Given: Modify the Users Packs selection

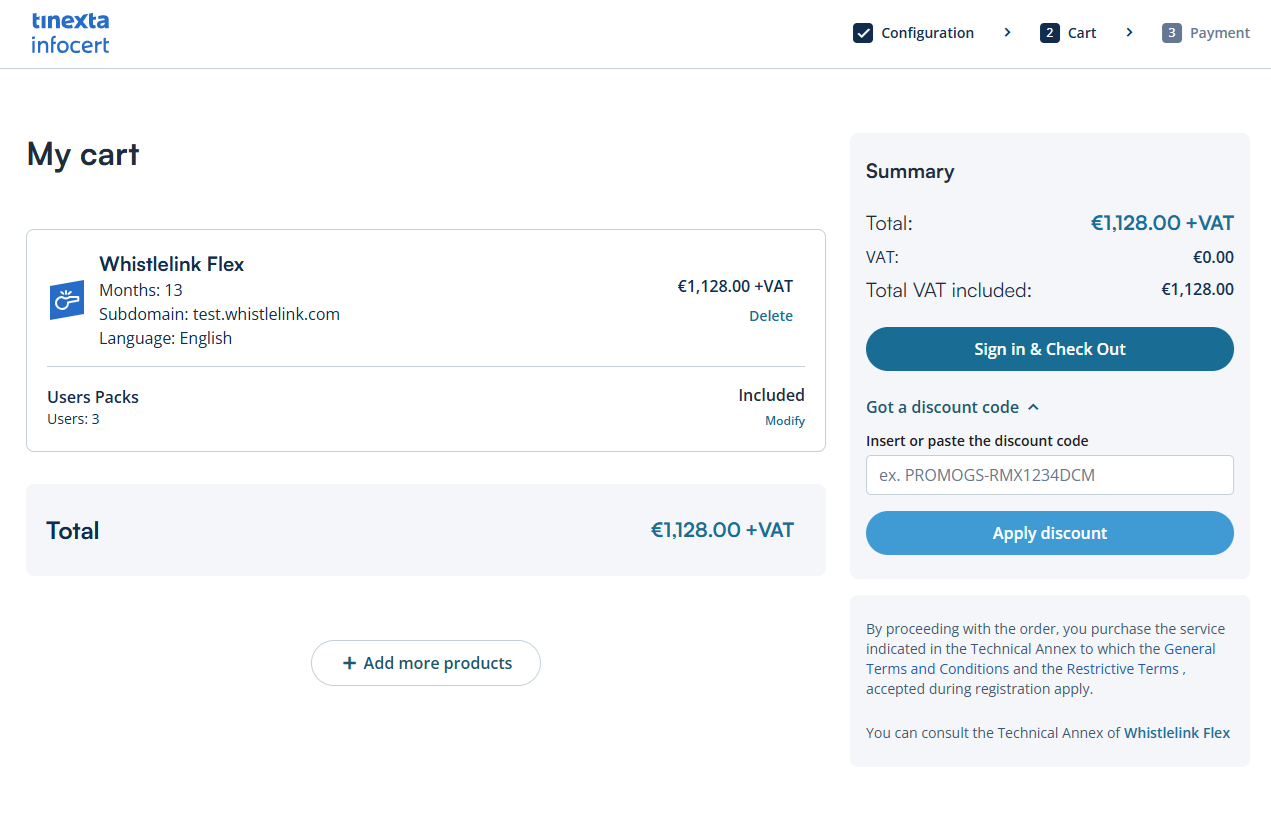Looking at the screenshot, I should [x=785, y=421].
